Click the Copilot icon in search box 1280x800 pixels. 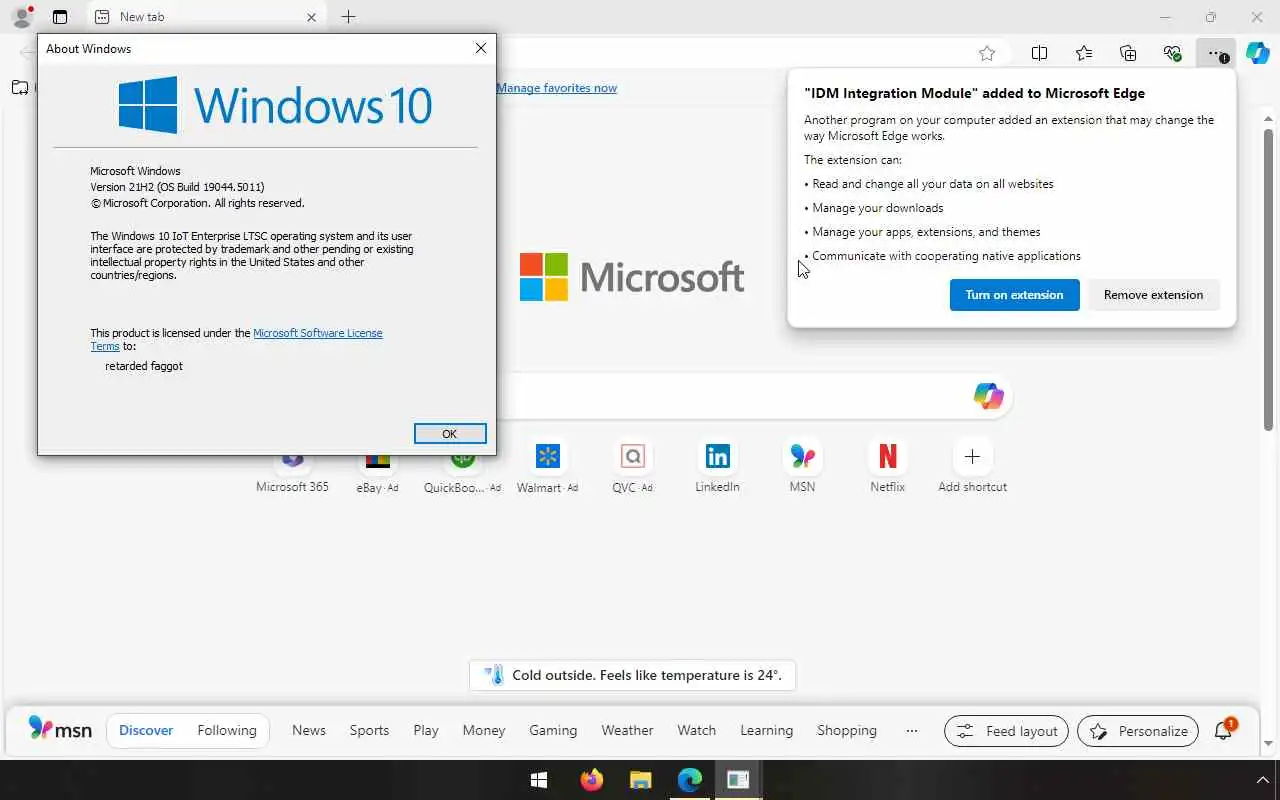coord(988,396)
